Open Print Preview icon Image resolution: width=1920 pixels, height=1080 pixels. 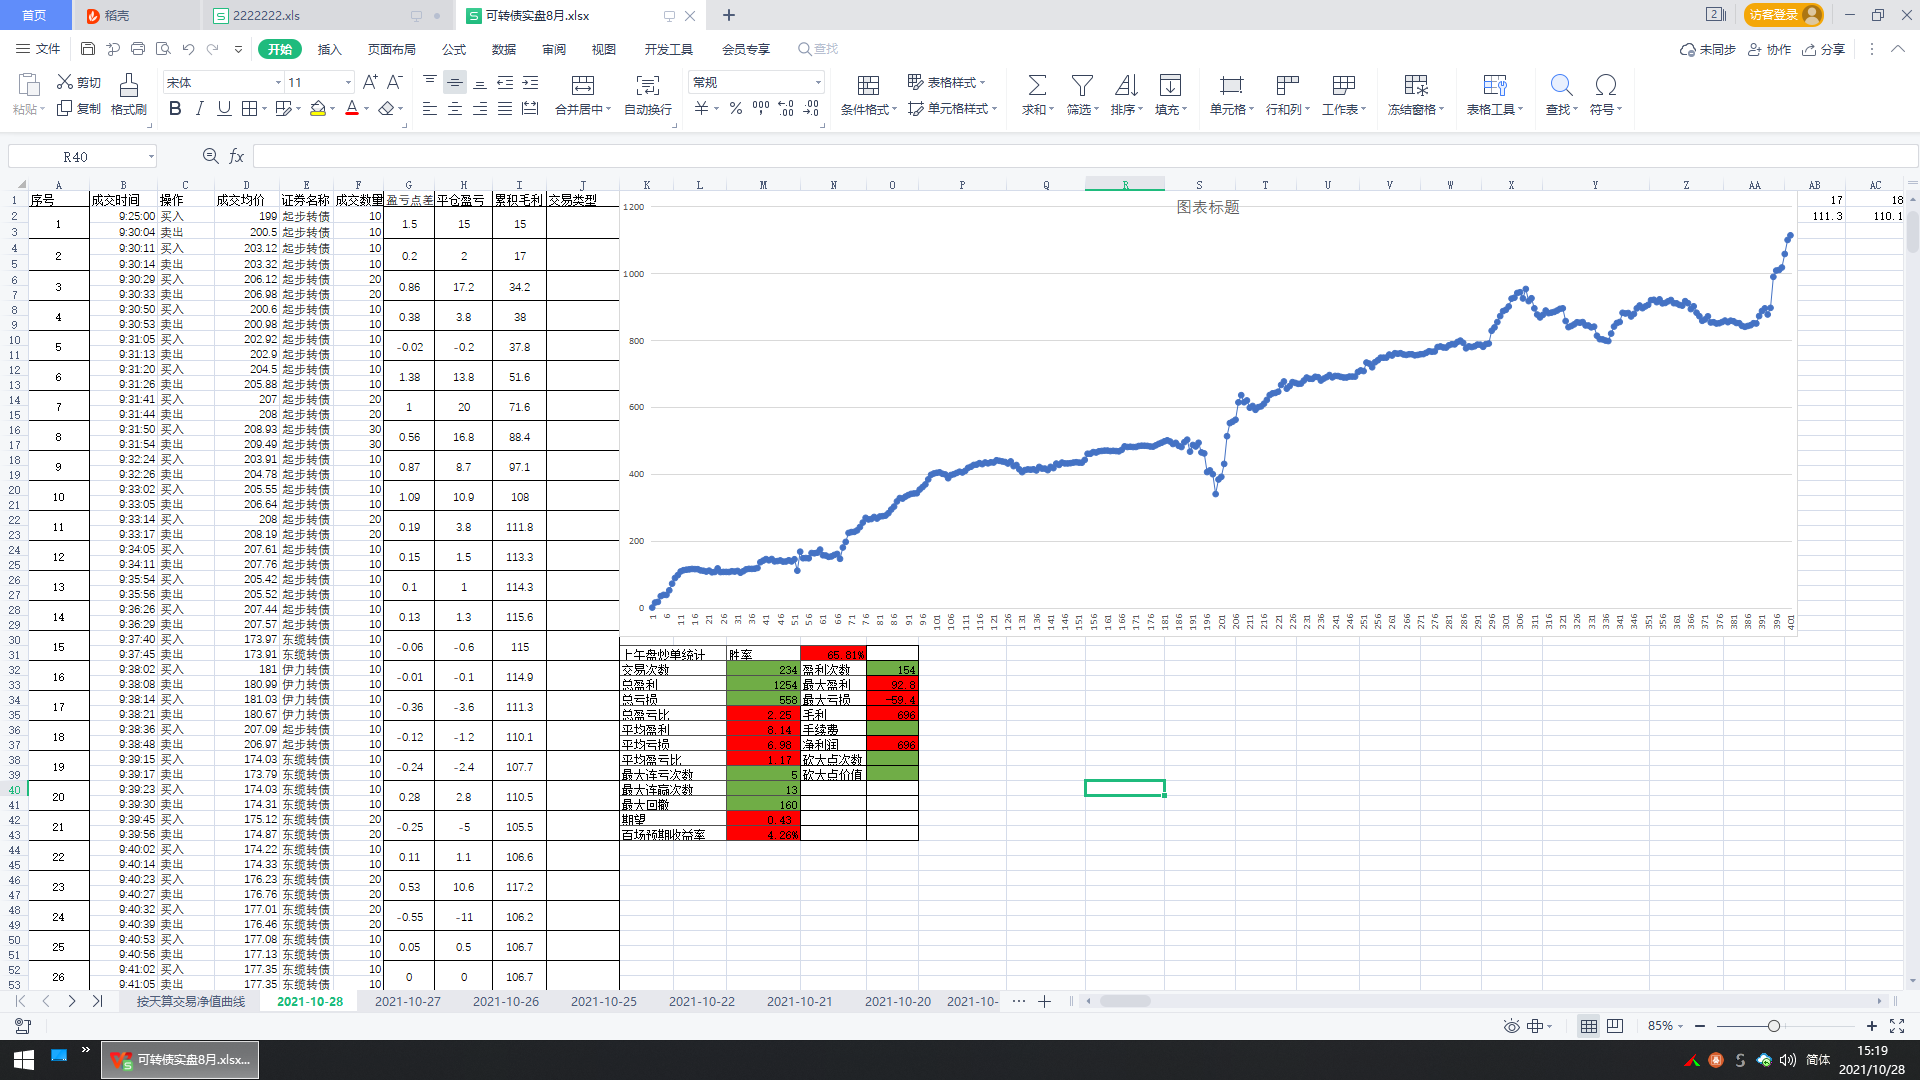tap(163, 49)
